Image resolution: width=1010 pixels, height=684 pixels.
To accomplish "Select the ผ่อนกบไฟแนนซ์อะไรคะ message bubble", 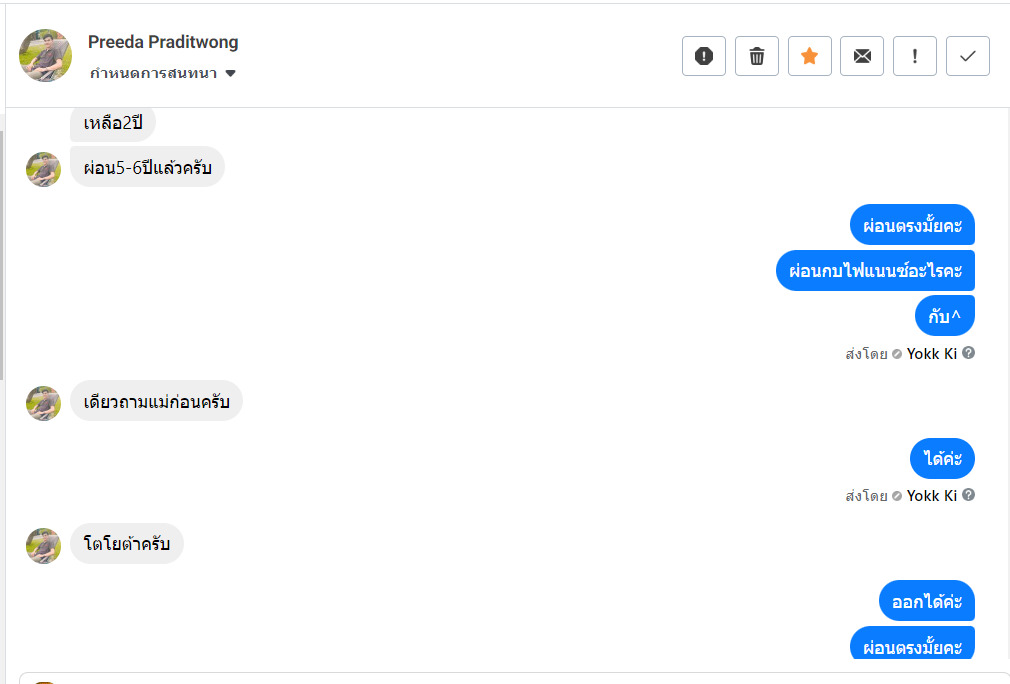I will tap(875, 271).
